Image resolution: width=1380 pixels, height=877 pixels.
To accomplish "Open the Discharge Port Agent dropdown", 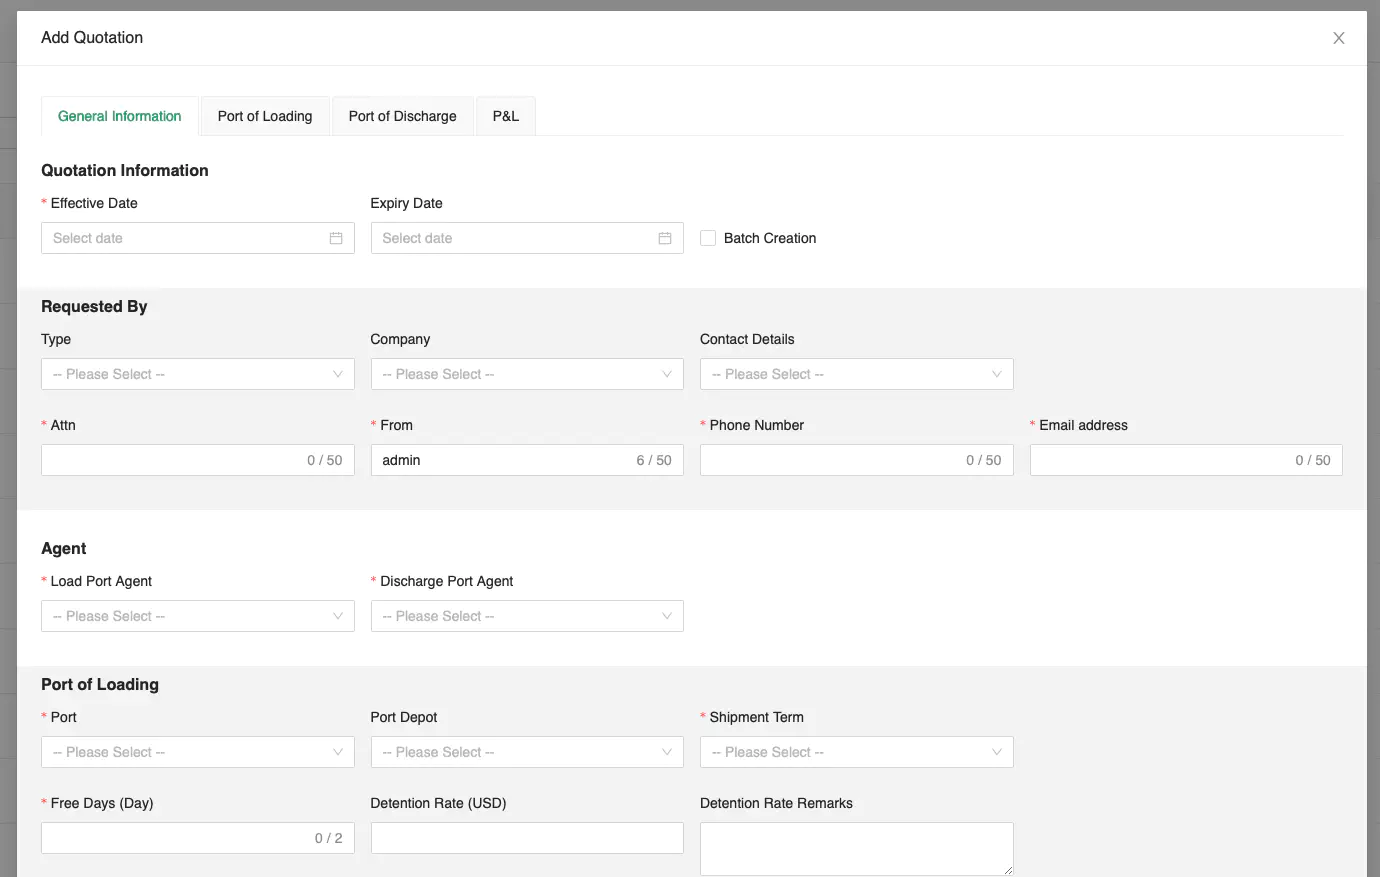I will [527, 616].
